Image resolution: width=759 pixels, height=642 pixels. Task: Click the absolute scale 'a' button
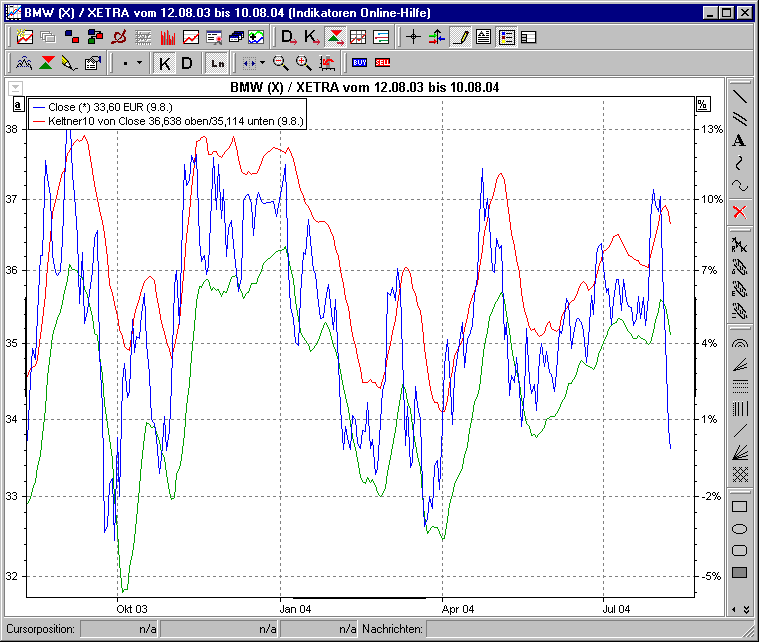coord(17,103)
